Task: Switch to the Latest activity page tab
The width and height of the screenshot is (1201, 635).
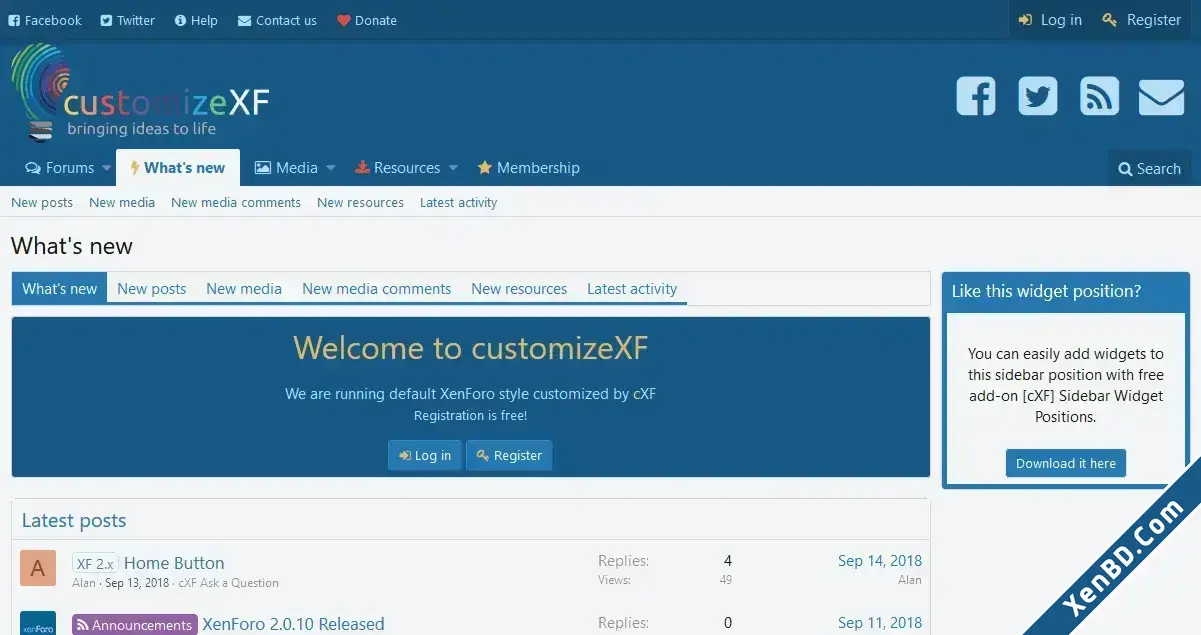Action: point(632,289)
